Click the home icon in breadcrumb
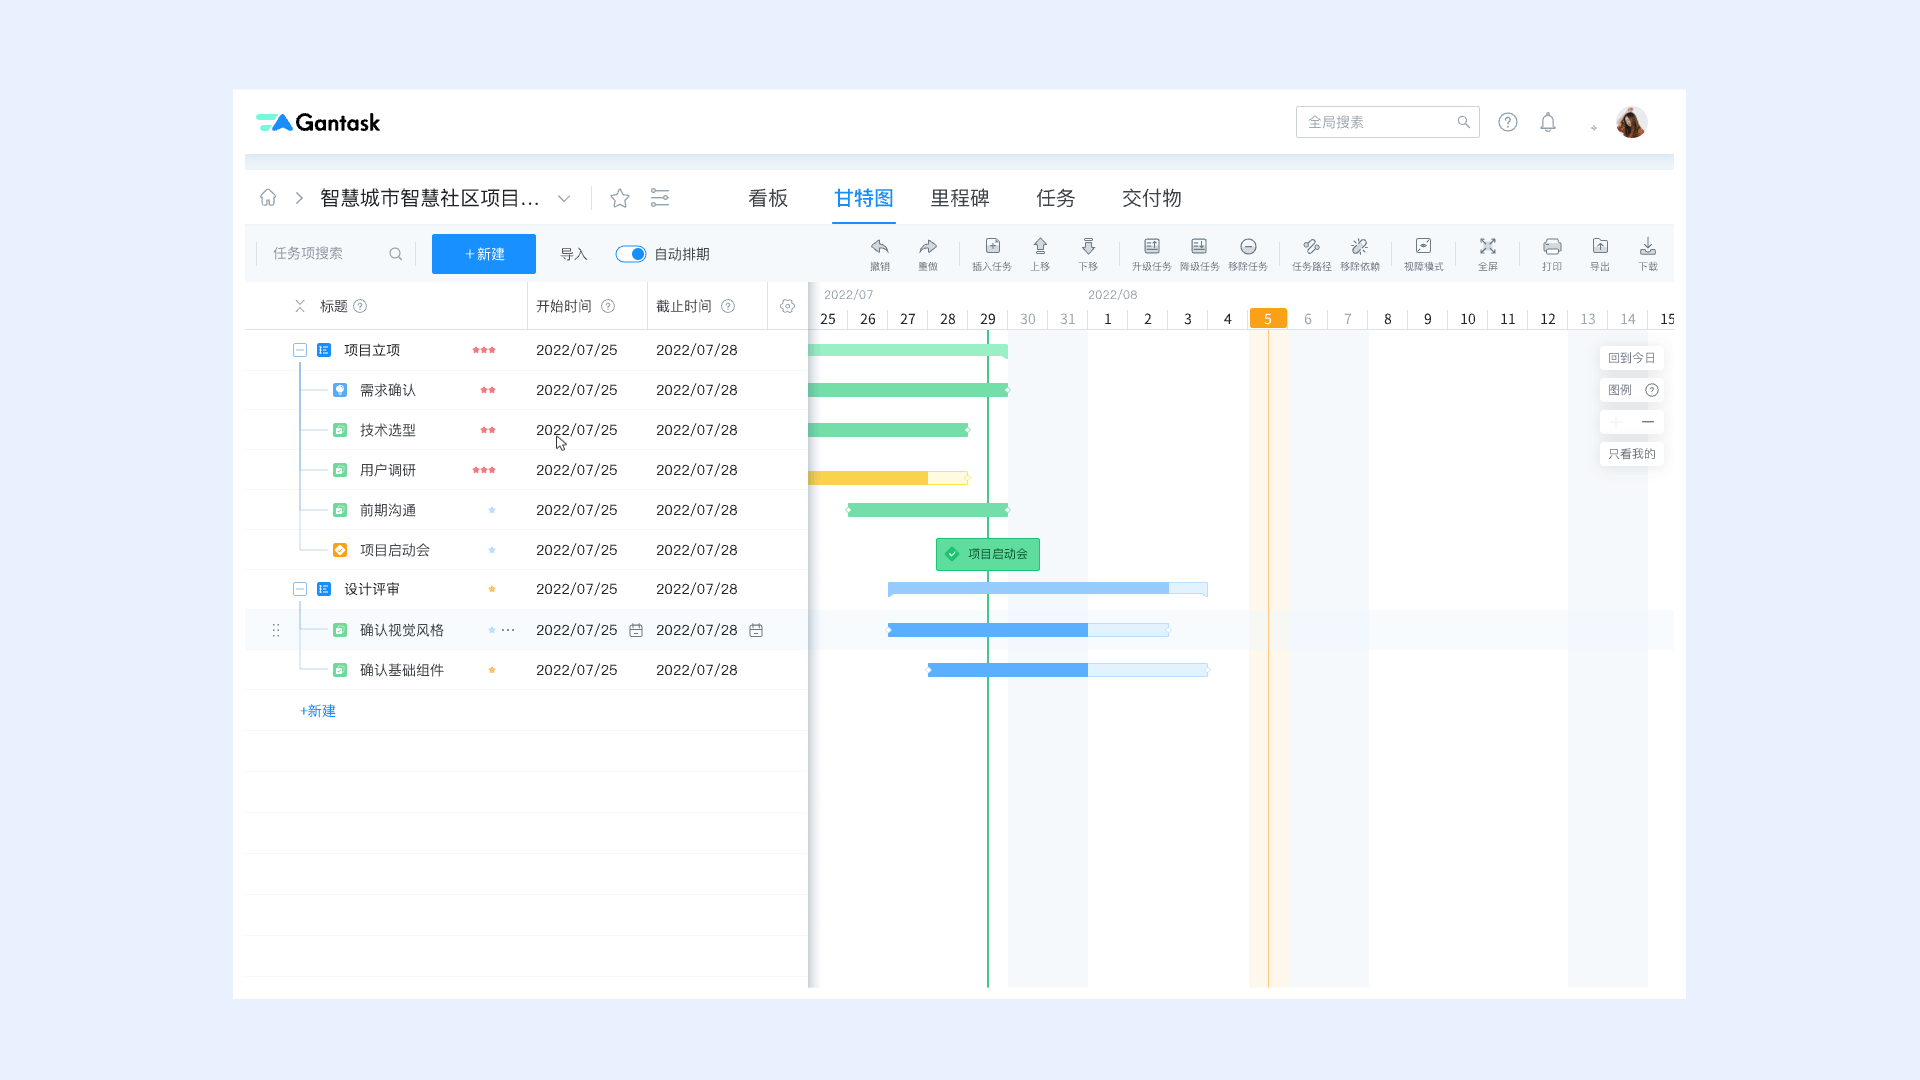Viewport: 1920px width, 1080px height. click(268, 197)
